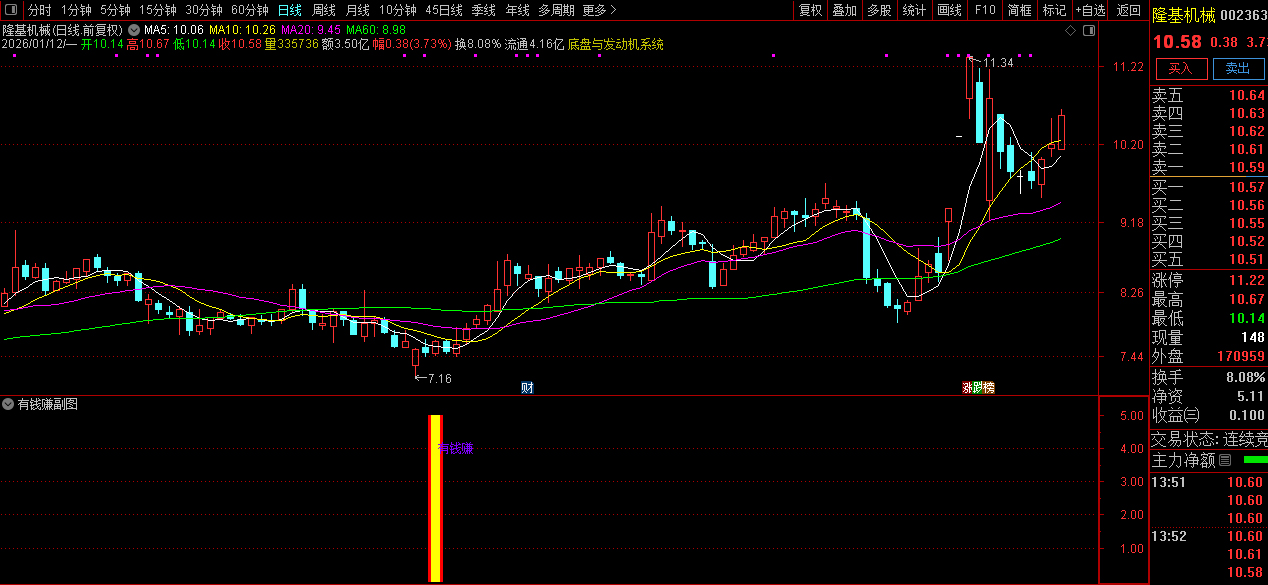Select the 日线 daily period
This screenshot has height=585, width=1268.
[289, 10]
